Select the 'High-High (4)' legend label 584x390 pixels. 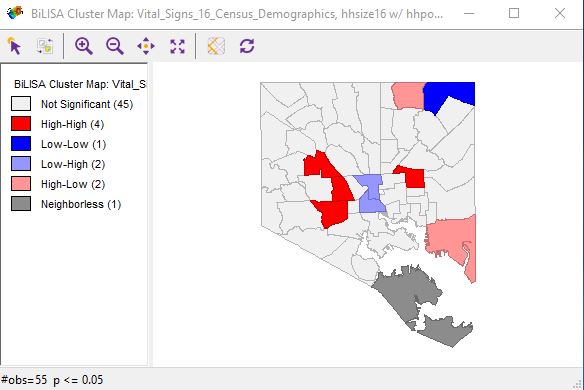click(x=72, y=124)
